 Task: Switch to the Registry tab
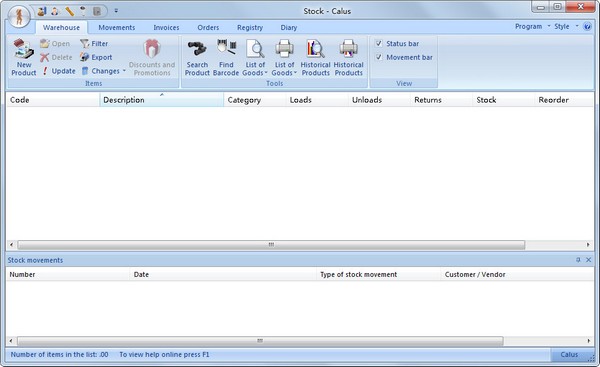pyautogui.click(x=250, y=28)
